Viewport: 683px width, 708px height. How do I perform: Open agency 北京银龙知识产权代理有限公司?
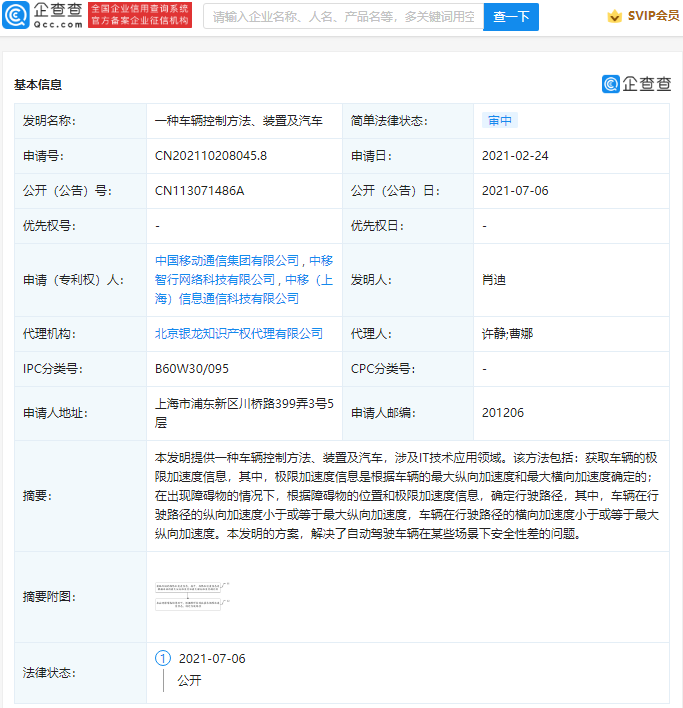(x=239, y=333)
